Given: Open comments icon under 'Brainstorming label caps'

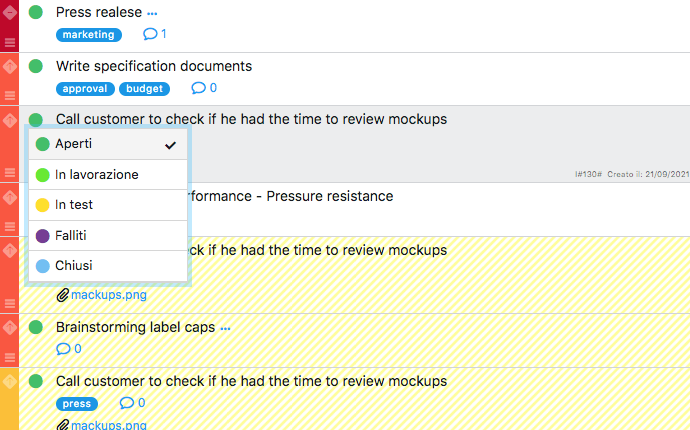Looking at the screenshot, I should tap(64, 349).
